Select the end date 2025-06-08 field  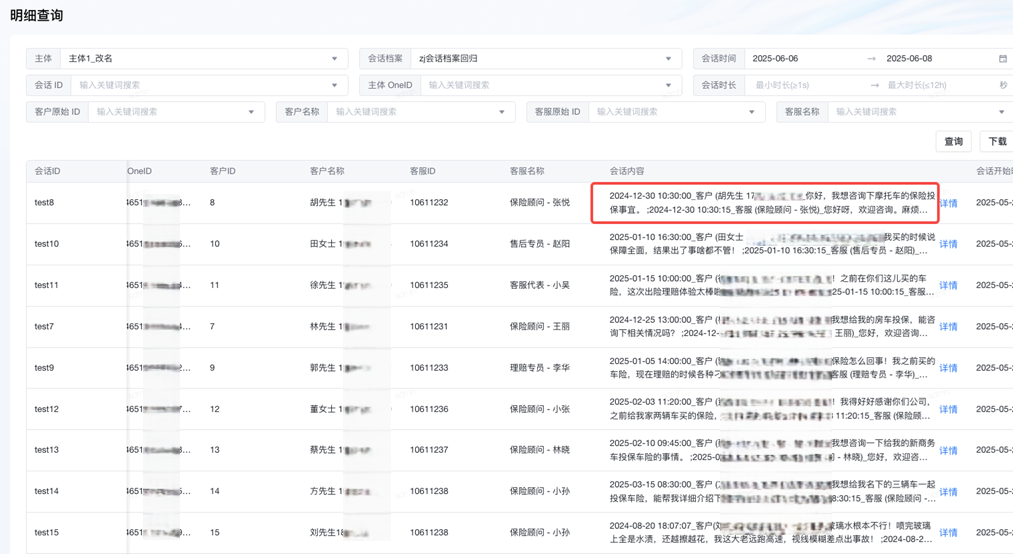click(x=909, y=59)
